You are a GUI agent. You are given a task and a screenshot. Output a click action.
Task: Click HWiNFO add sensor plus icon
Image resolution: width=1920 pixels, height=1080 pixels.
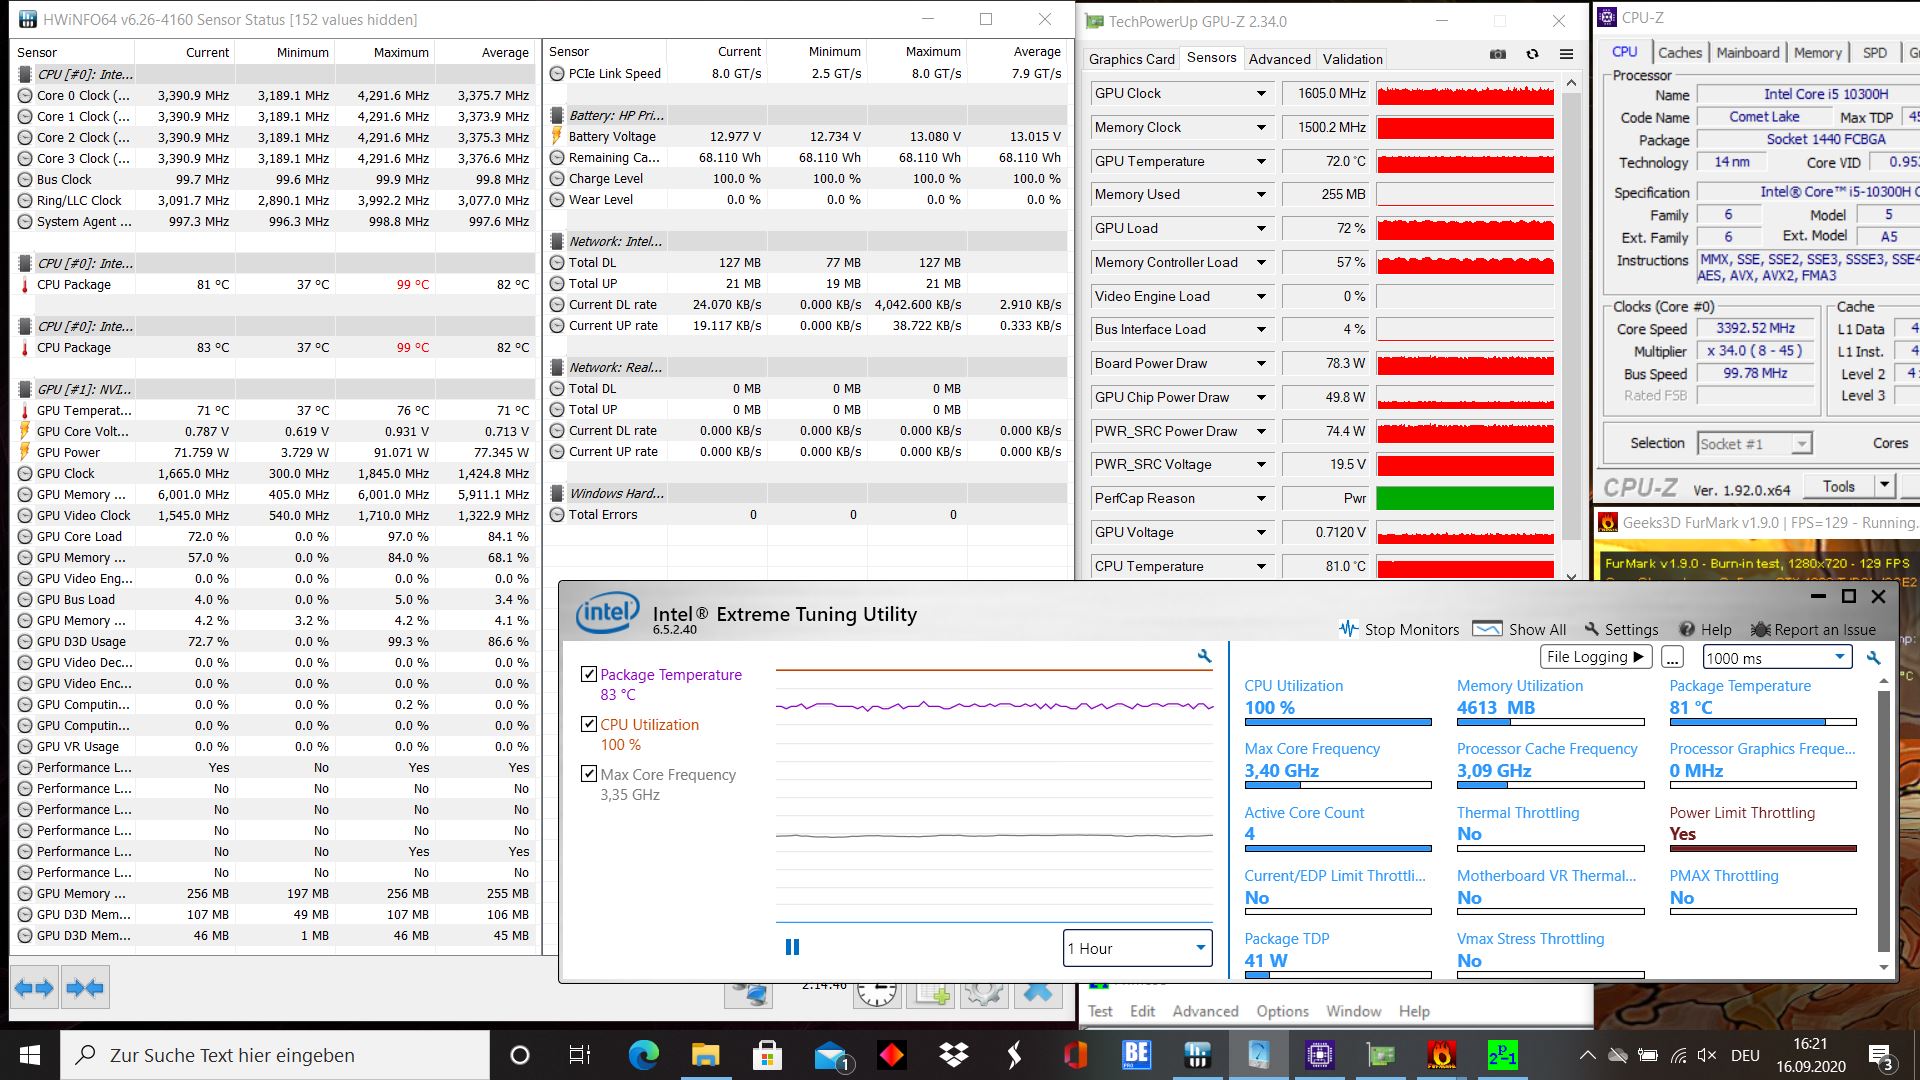coord(931,993)
